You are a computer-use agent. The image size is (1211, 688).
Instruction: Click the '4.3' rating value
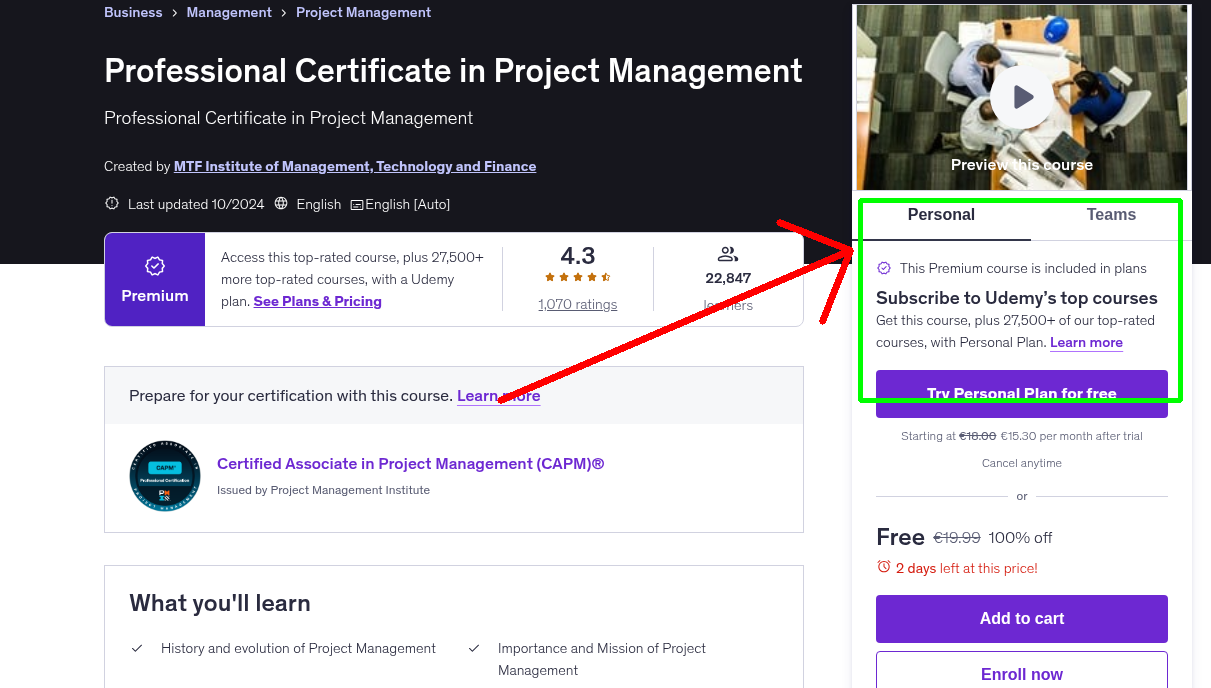click(x=578, y=255)
